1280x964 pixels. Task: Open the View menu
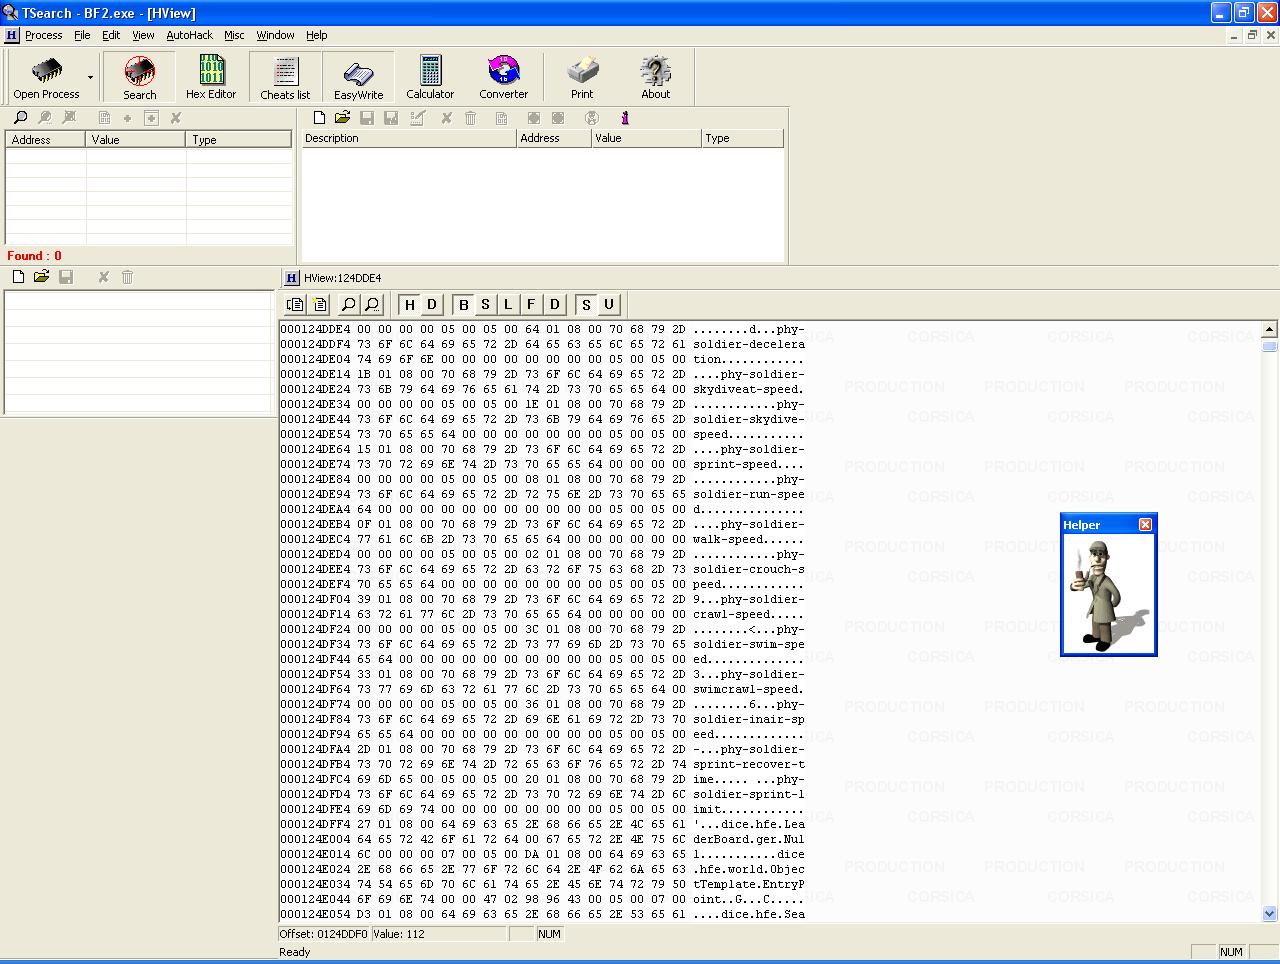143,35
